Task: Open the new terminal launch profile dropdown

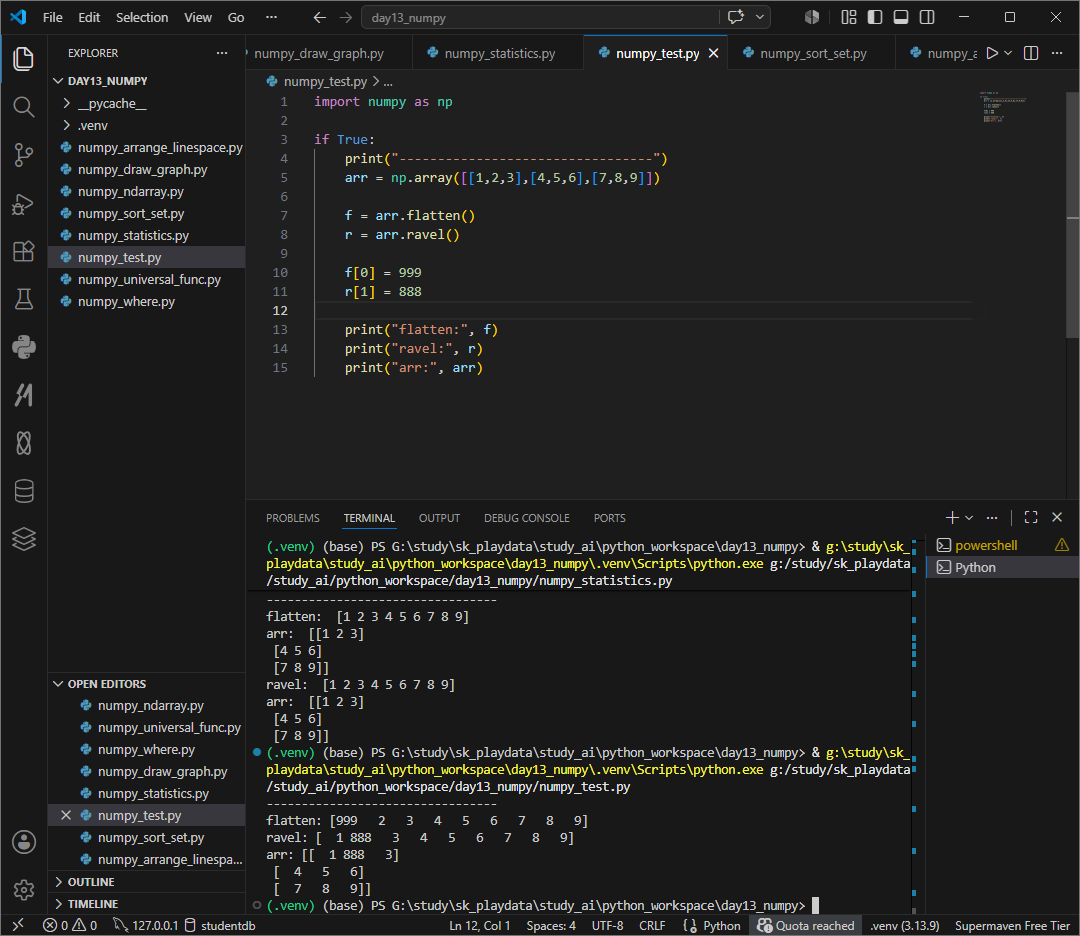Action: [969, 517]
